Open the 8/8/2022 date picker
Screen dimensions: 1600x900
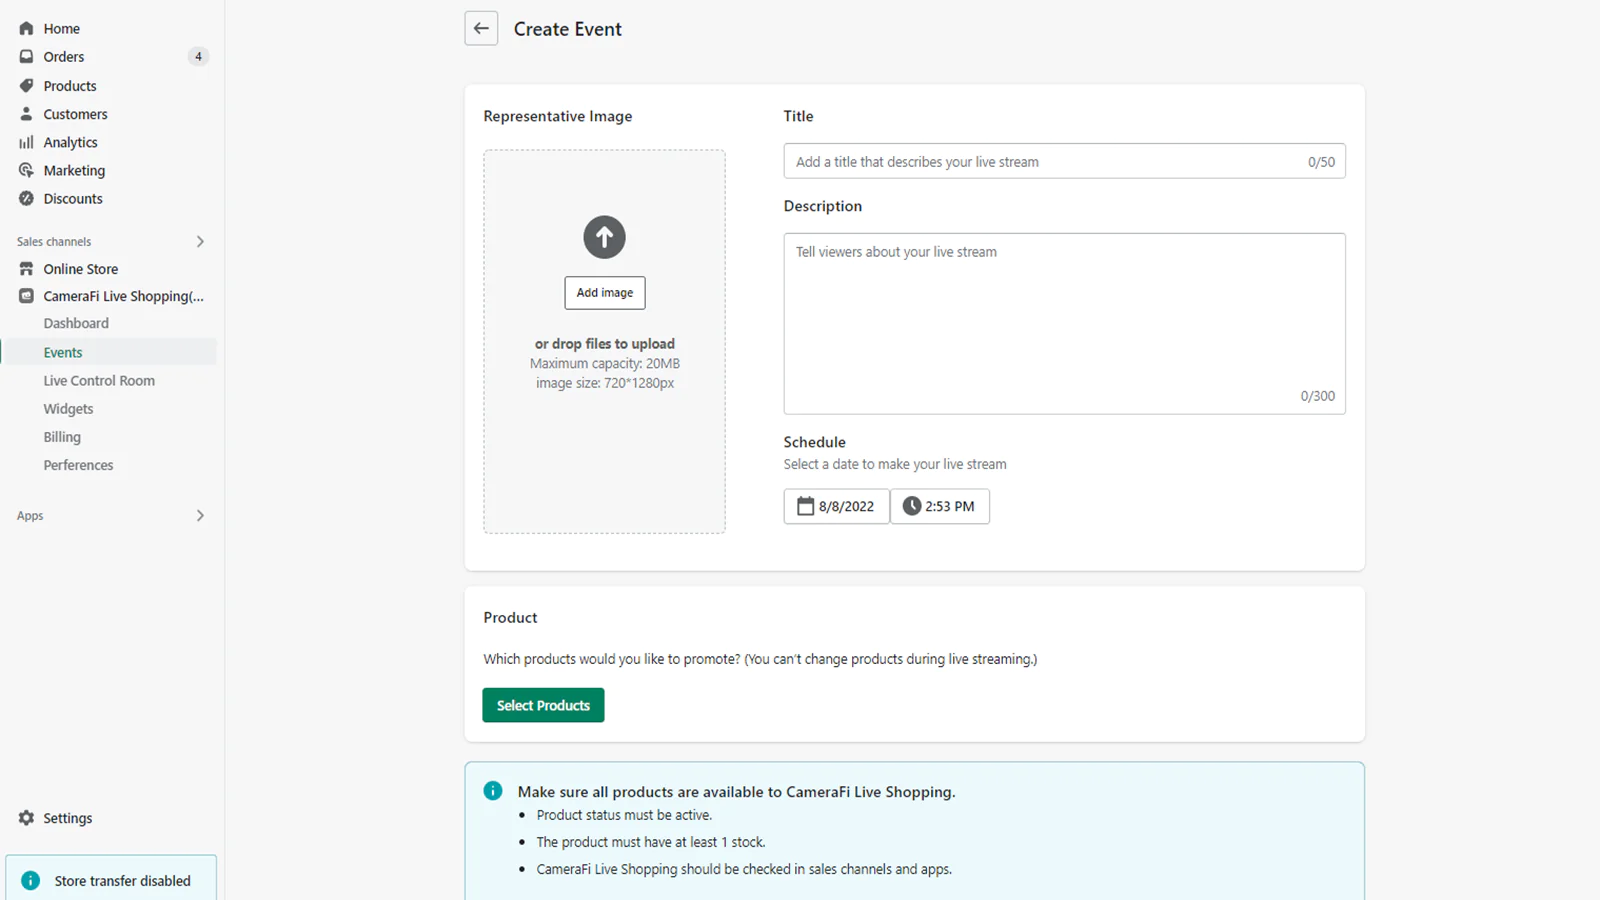[x=836, y=506]
